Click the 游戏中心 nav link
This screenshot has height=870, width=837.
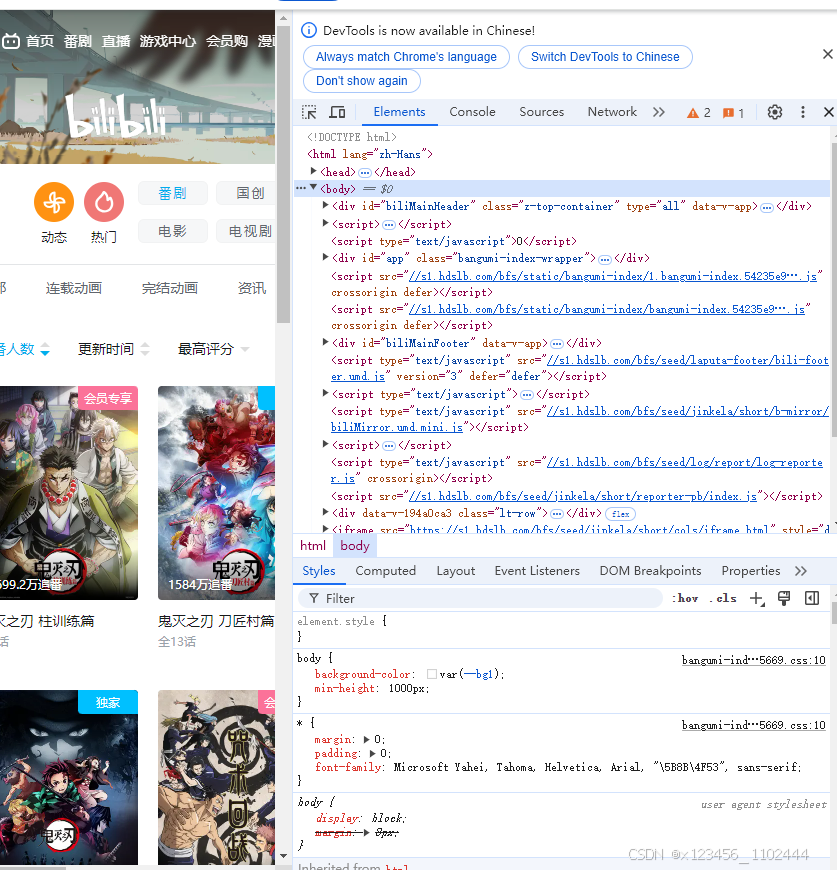point(168,41)
